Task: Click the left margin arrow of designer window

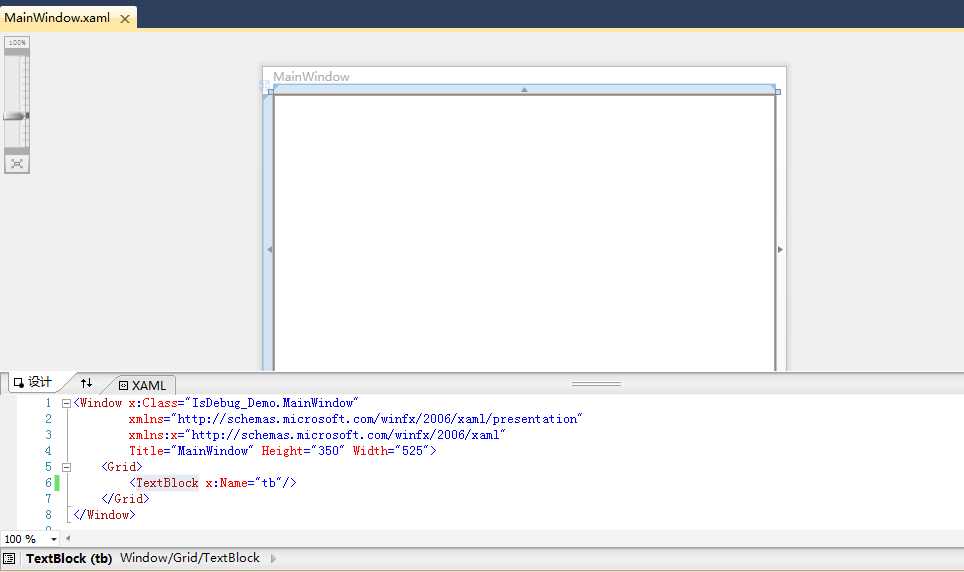Action: [x=269, y=250]
